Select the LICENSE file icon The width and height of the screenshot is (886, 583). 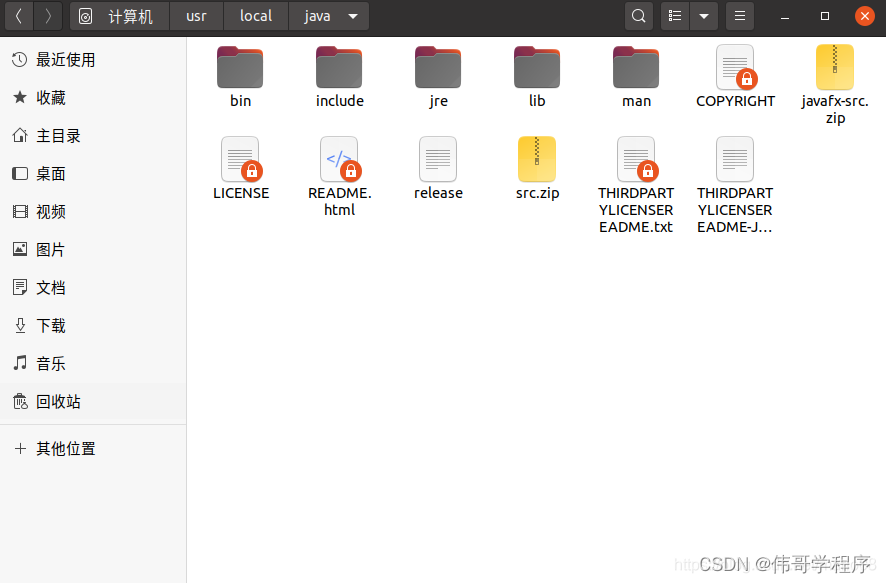tap(241, 159)
